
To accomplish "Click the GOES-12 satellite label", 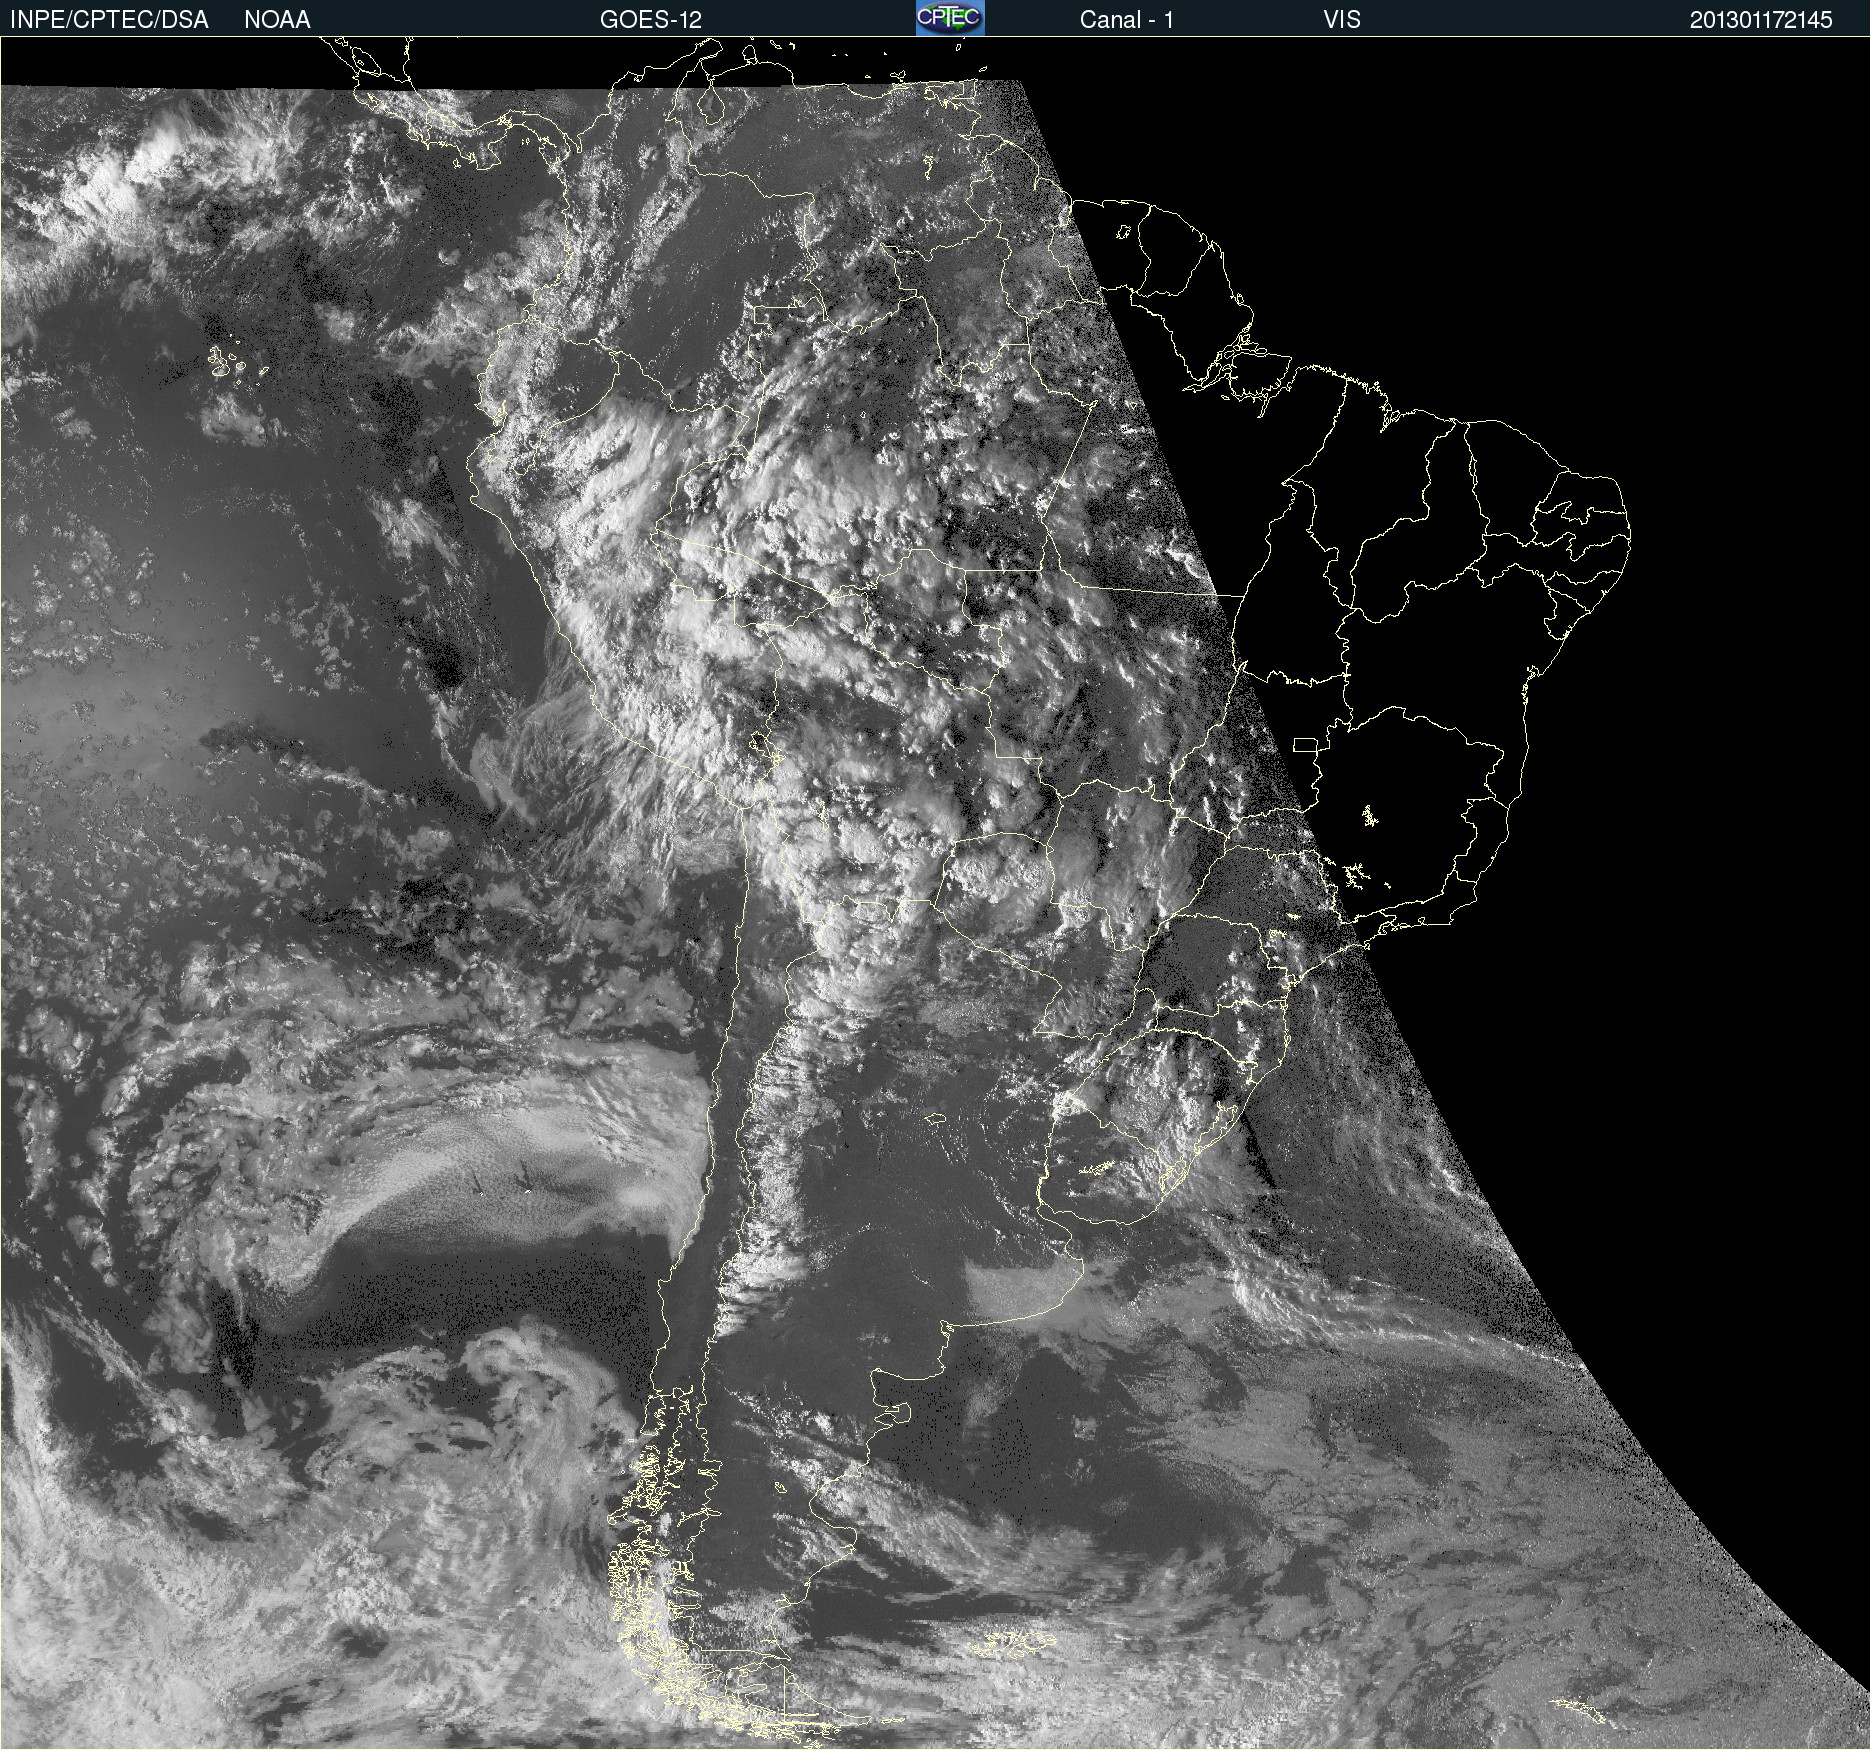I will [651, 20].
